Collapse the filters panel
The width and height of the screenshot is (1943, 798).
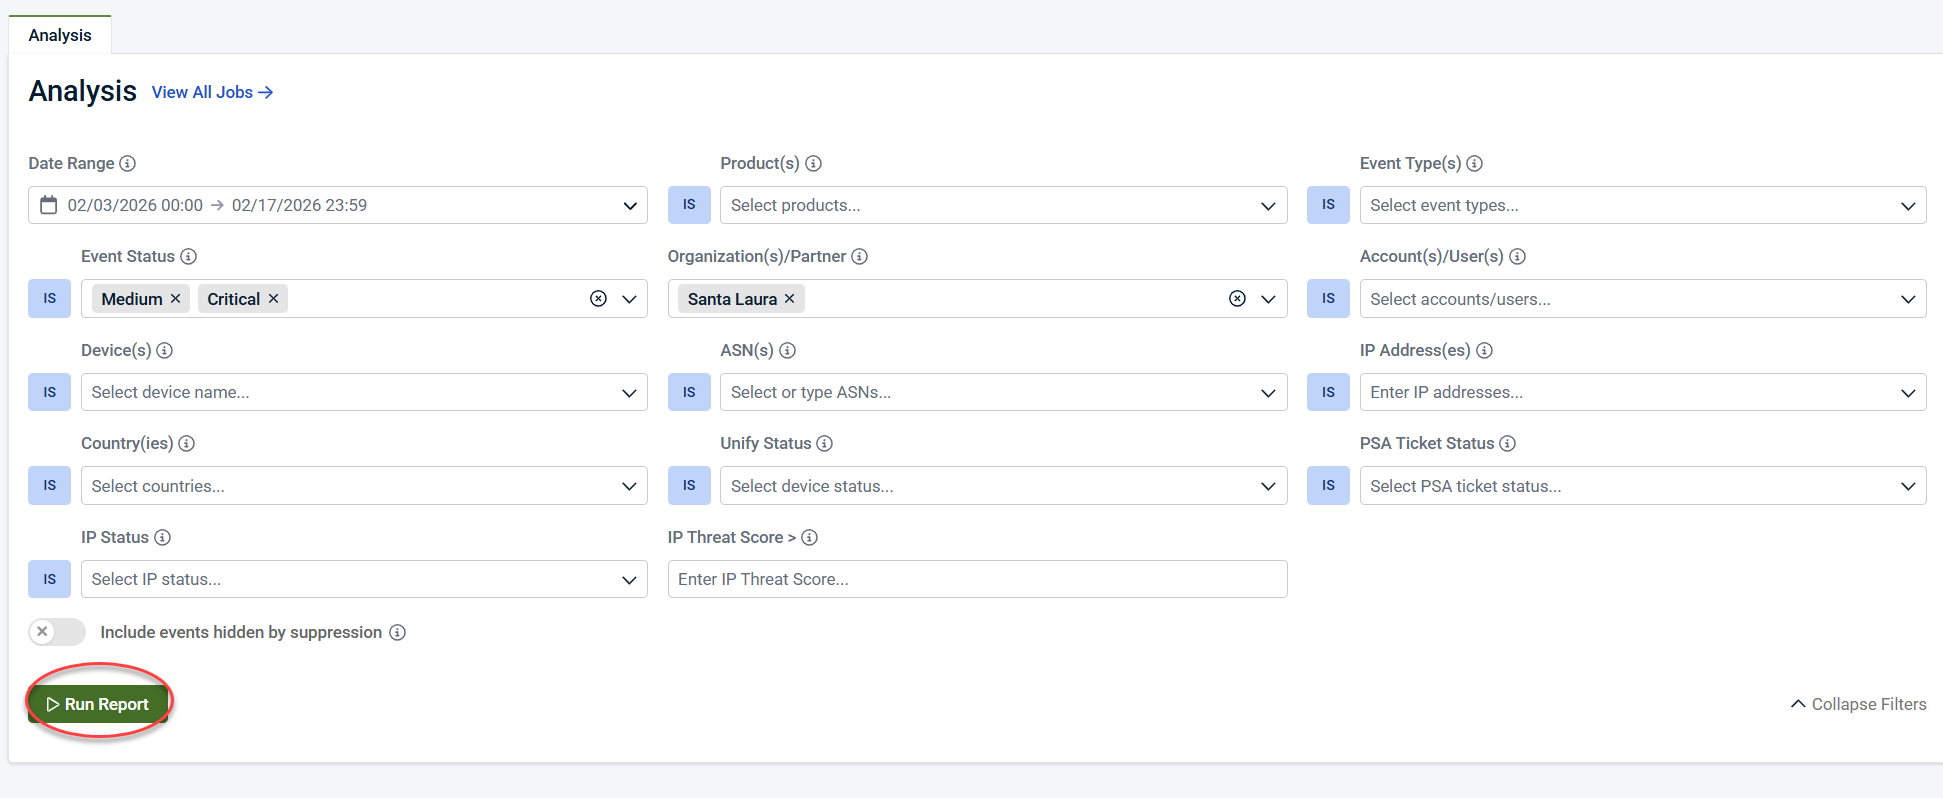click(1857, 704)
